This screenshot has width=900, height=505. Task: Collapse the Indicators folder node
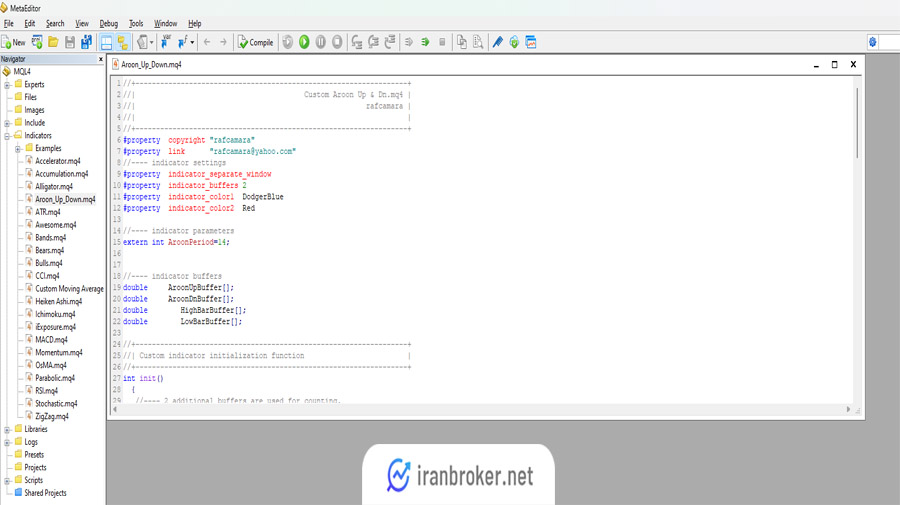point(7,136)
